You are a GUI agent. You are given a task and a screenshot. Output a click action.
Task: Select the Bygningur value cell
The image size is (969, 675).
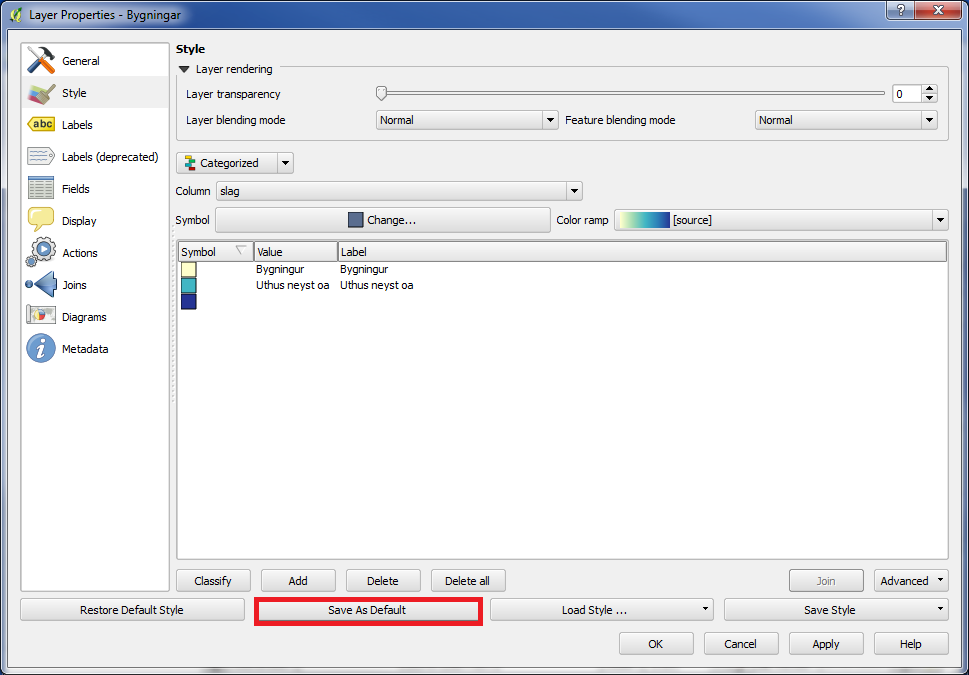pos(280,270)
